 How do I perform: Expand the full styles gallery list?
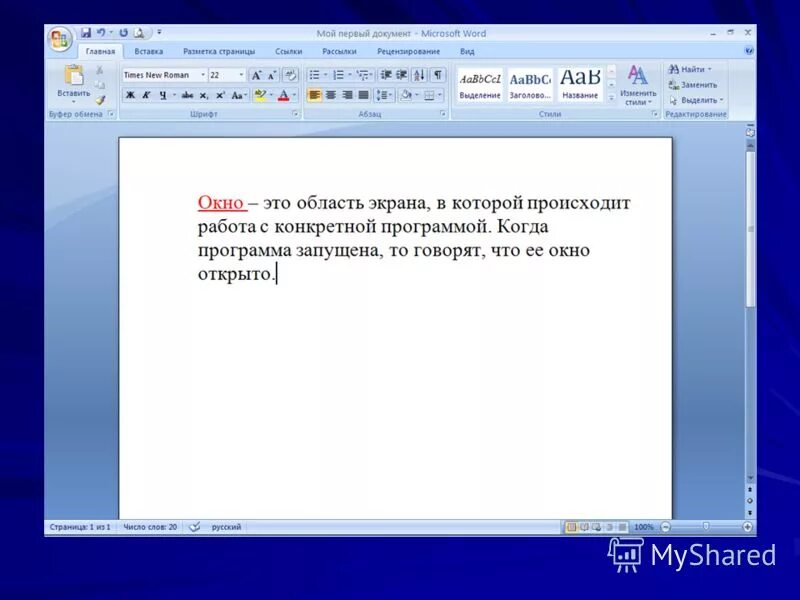[x=611, y=97]
